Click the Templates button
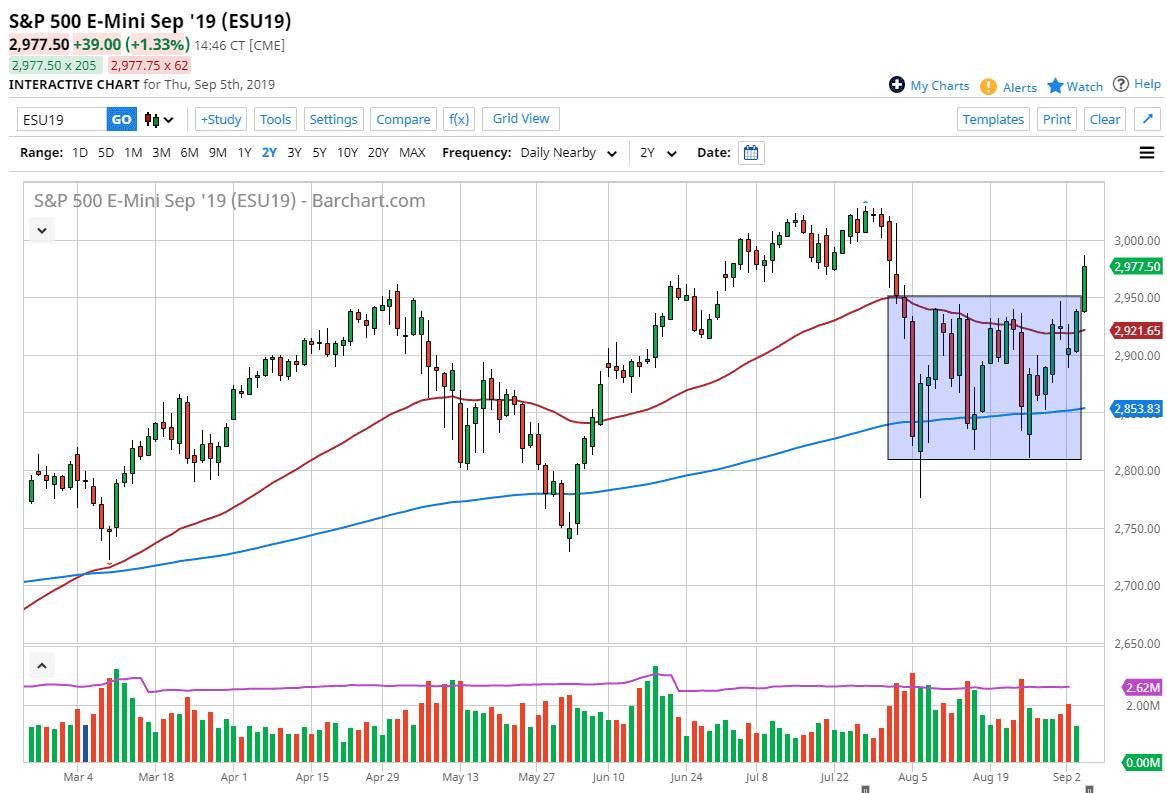This screenshot has height=793, width=1167. (993, 118)
